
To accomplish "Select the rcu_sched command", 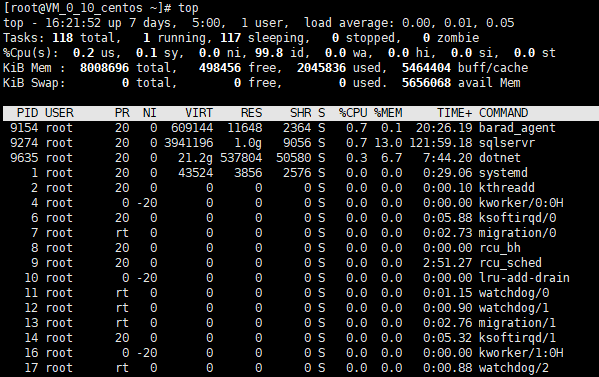I will click(510, 263).
